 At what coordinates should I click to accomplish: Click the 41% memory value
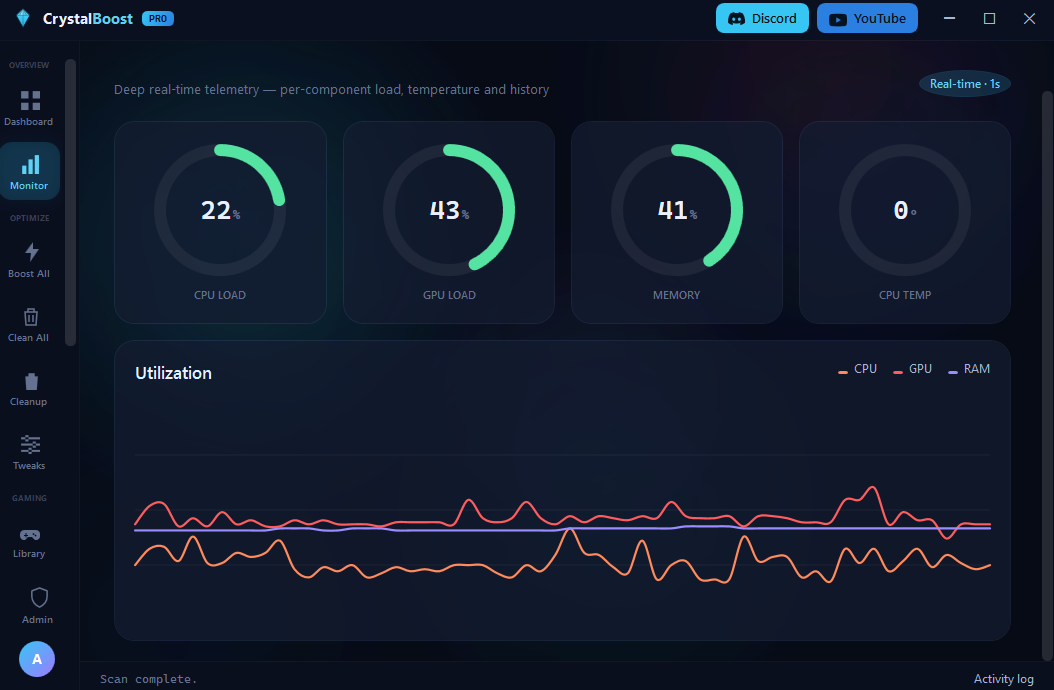click(677, 210)
